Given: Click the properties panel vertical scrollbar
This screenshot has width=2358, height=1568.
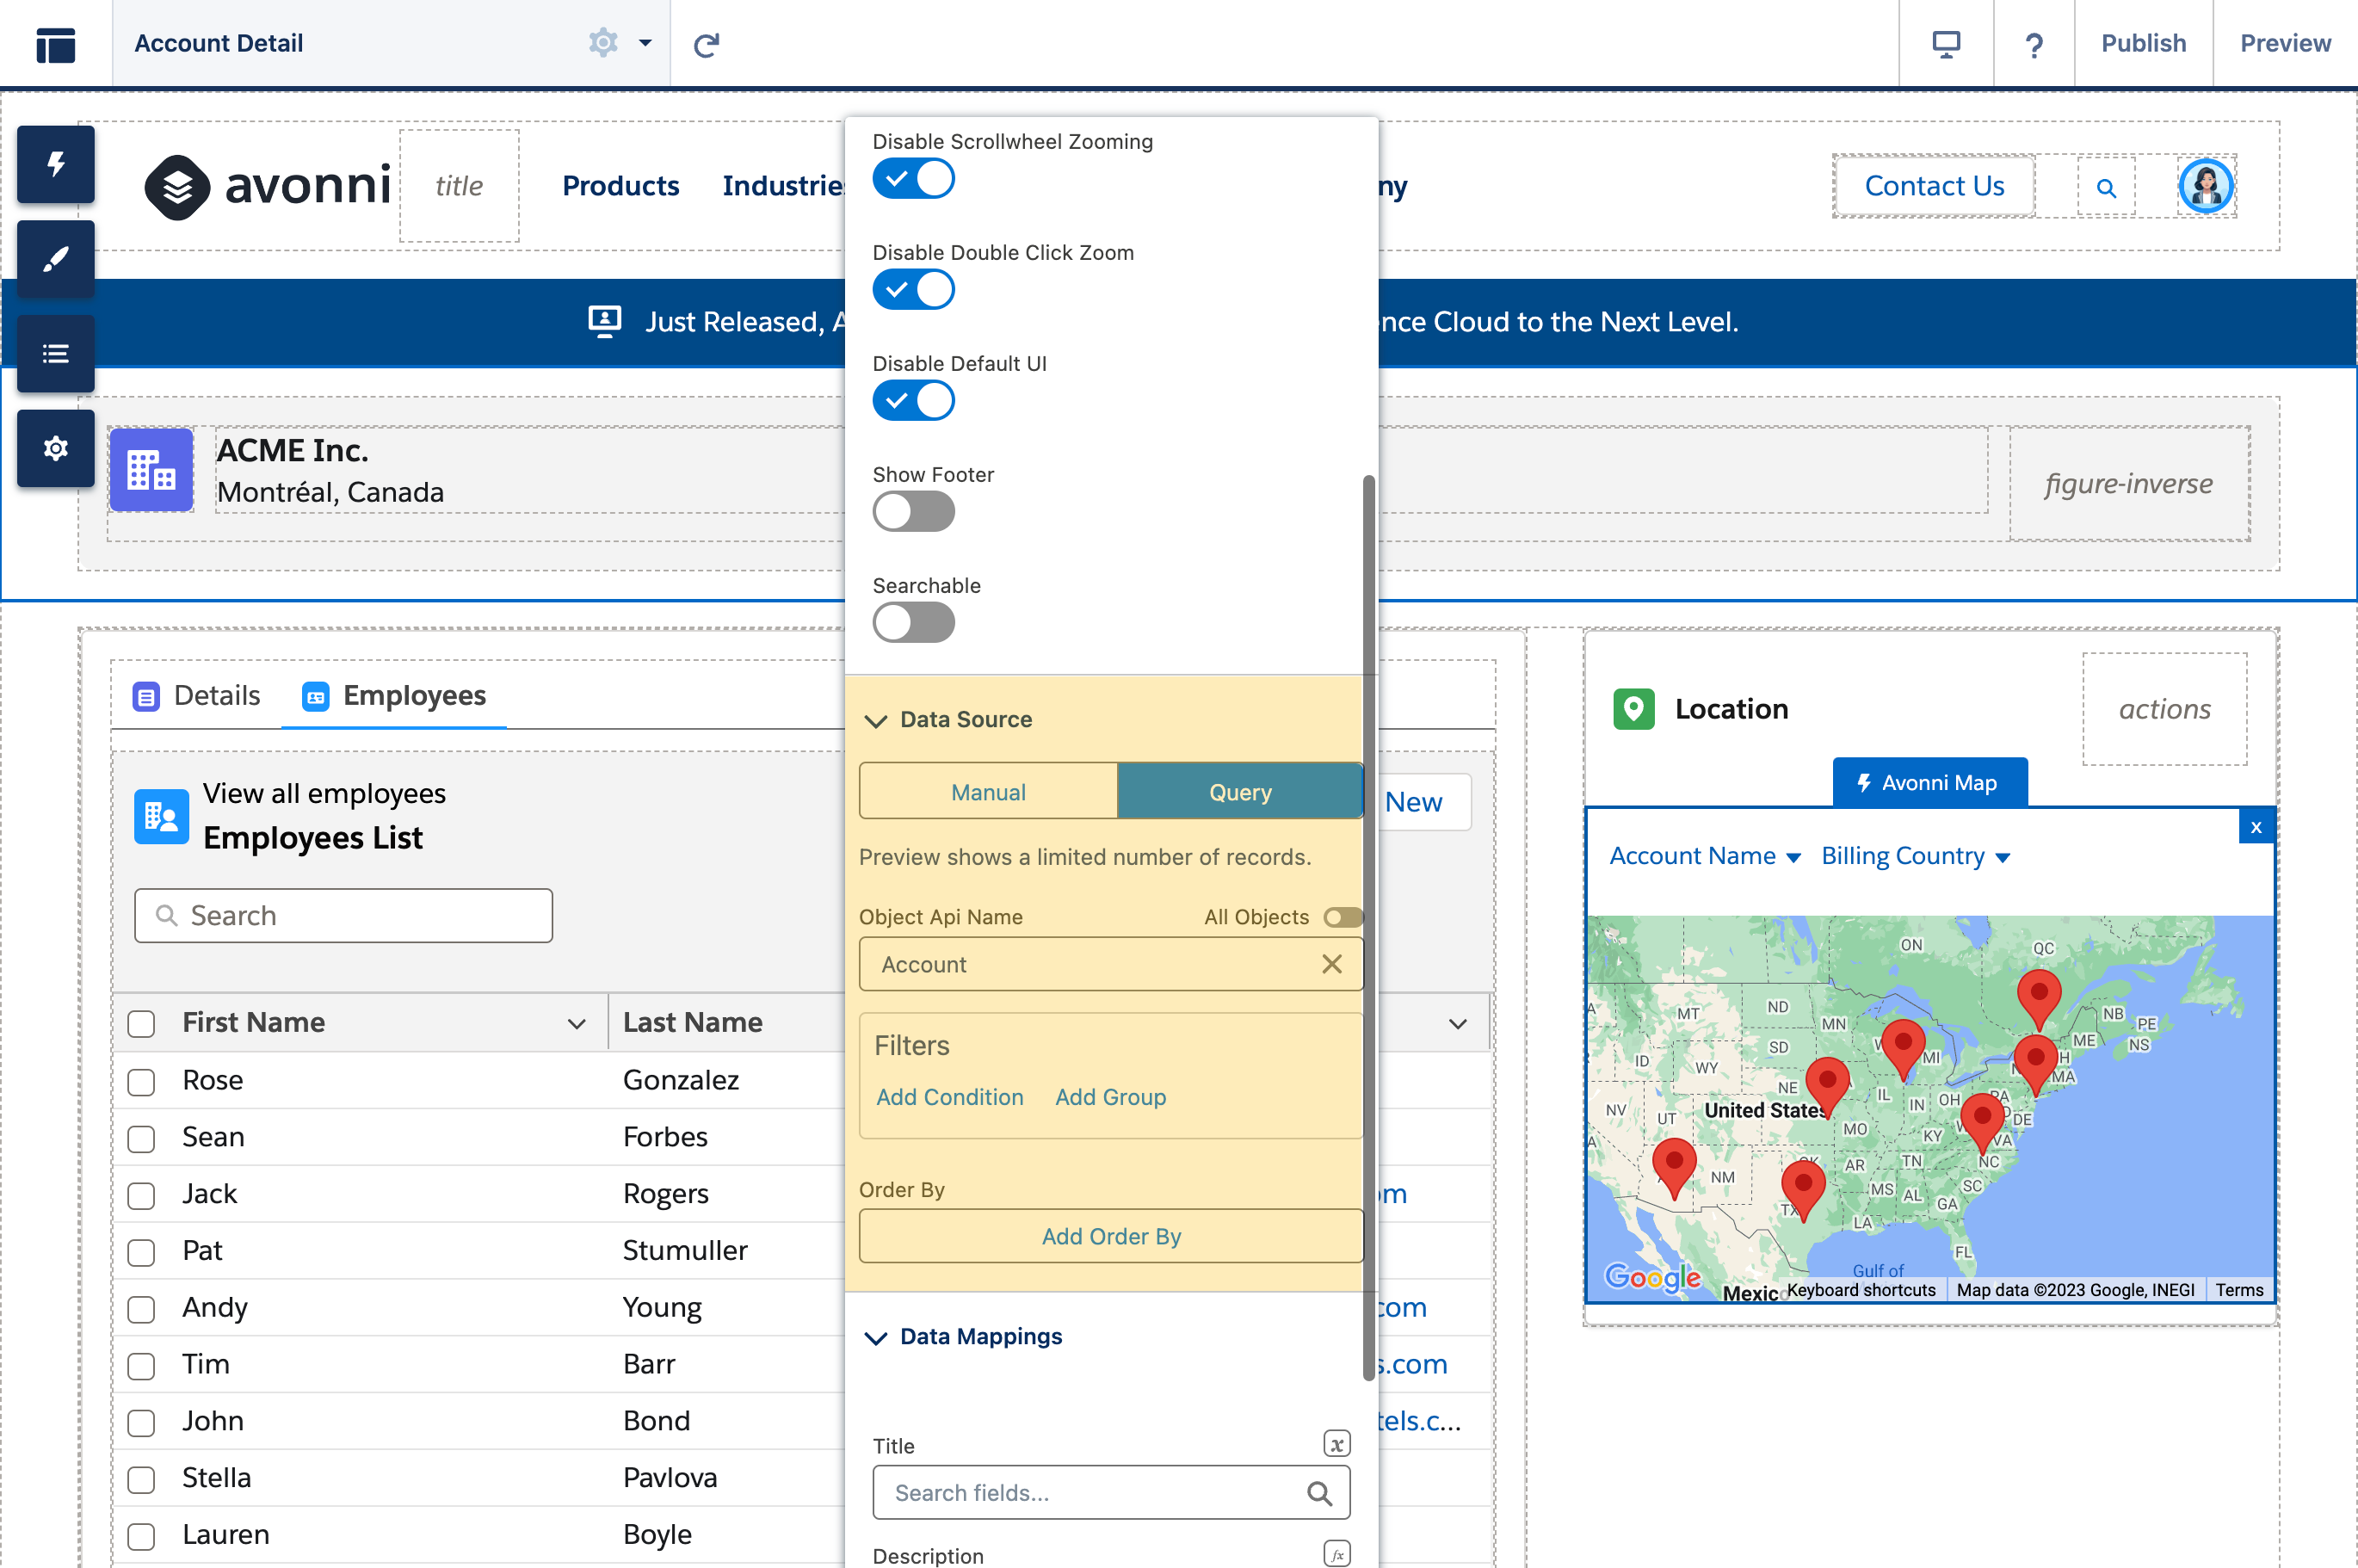Looking at the screenshot, I should [x=1368, y=925].
